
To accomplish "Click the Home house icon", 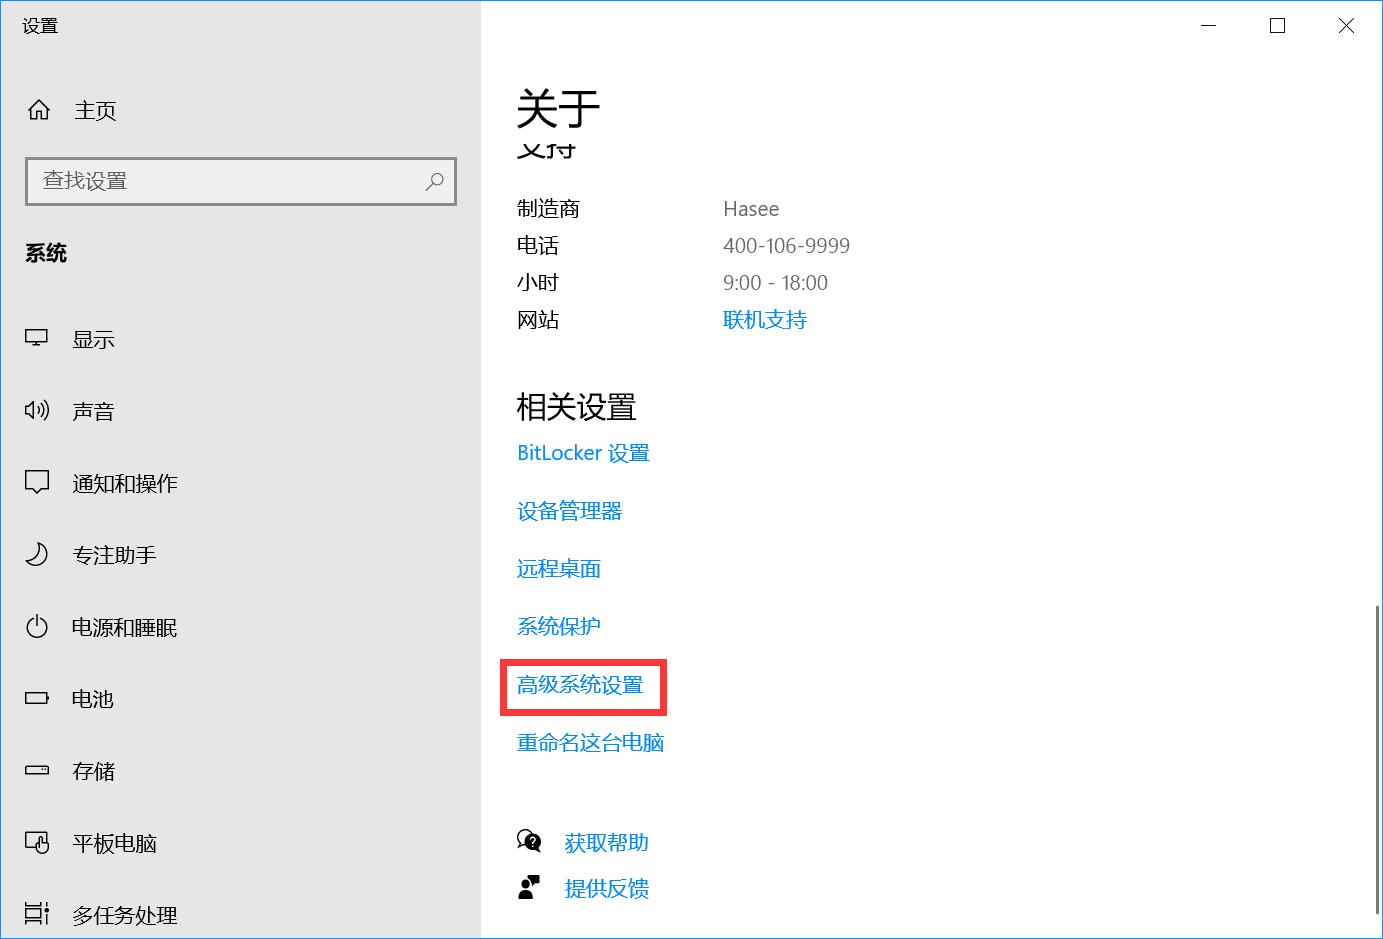I will click(x=39, y=110).
